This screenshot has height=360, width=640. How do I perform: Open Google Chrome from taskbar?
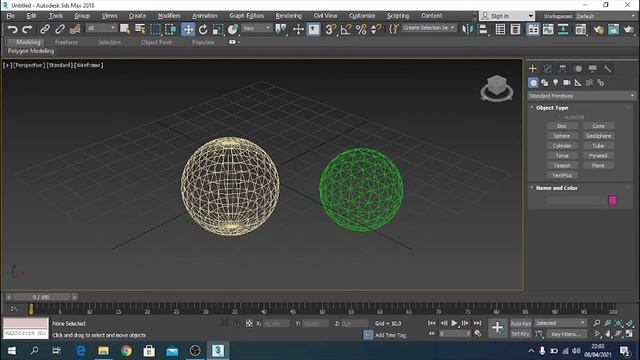[126, 351]
